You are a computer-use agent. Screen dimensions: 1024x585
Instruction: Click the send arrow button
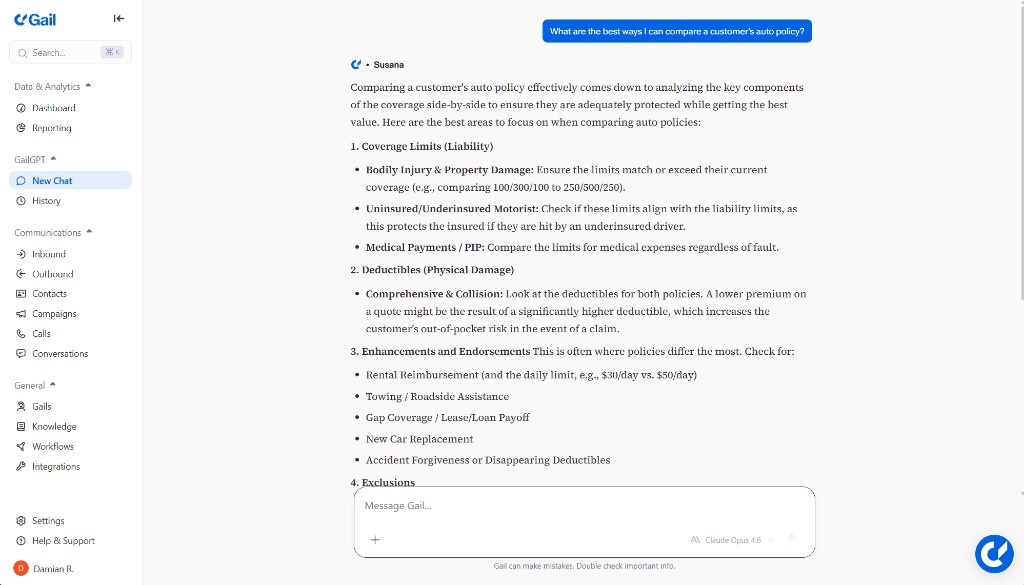tap(792, 539)
